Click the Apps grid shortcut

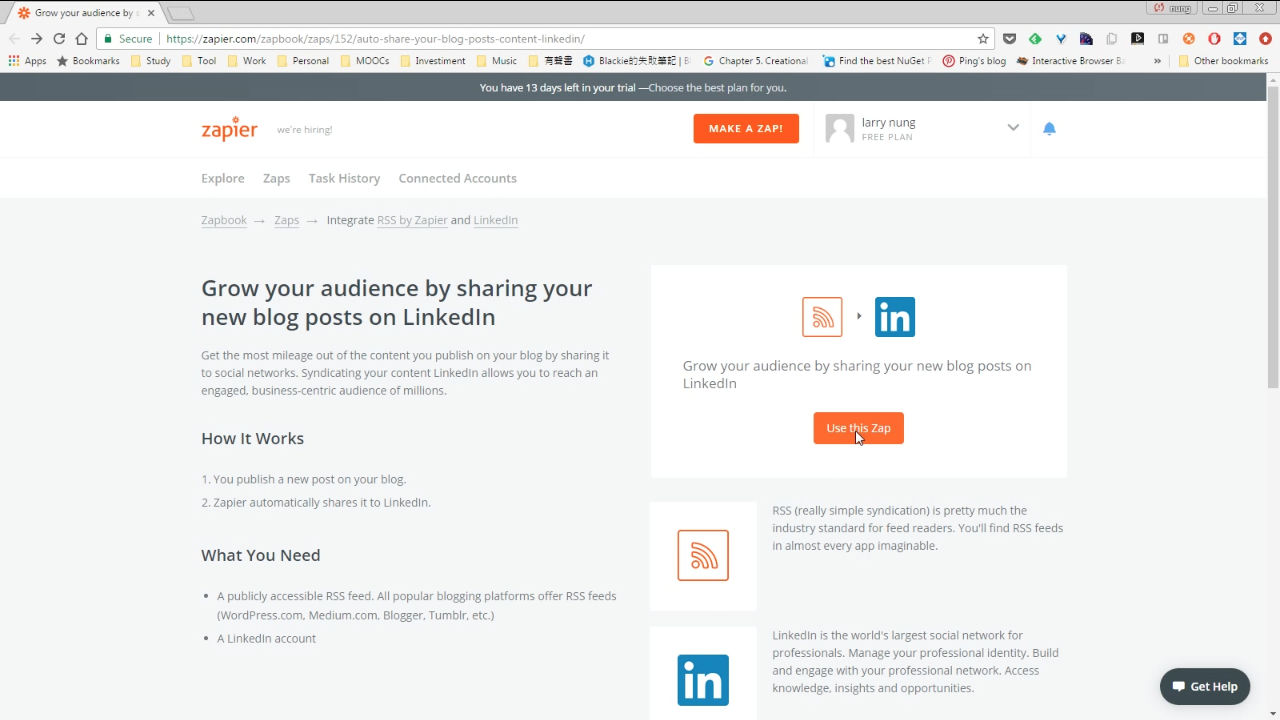27,61
